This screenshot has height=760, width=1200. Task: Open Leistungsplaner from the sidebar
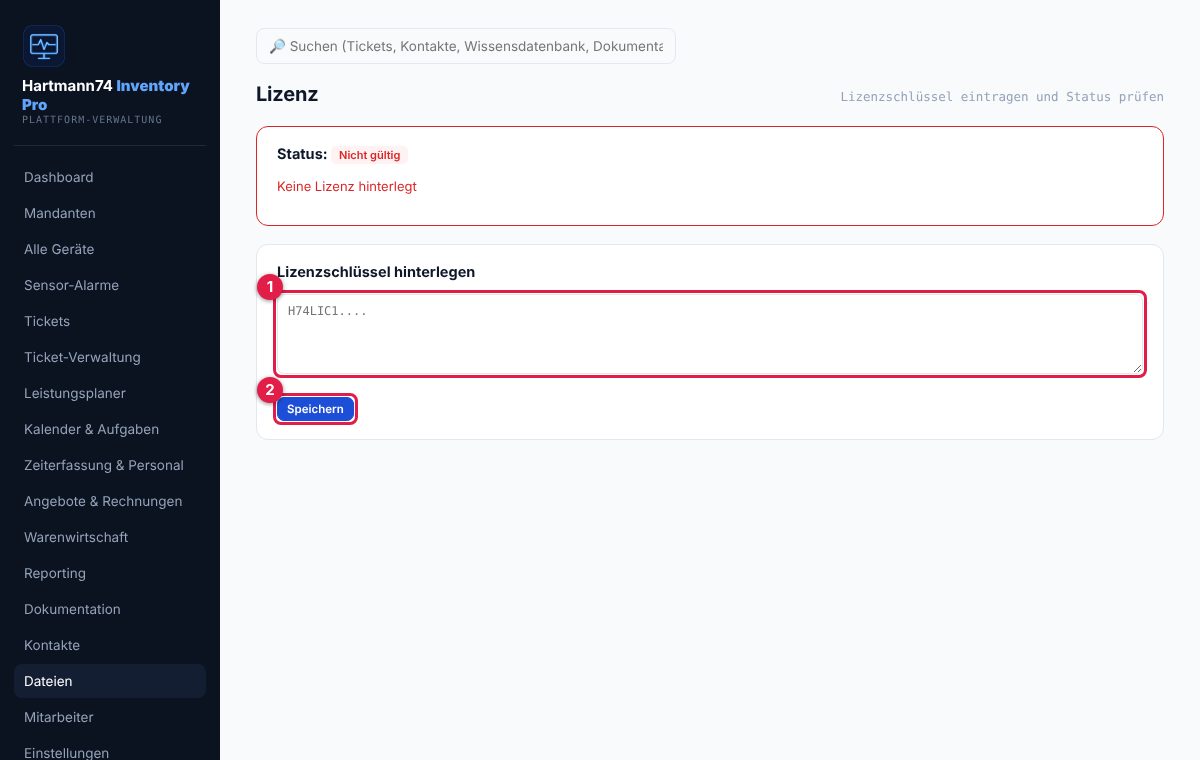pos(110,393)
